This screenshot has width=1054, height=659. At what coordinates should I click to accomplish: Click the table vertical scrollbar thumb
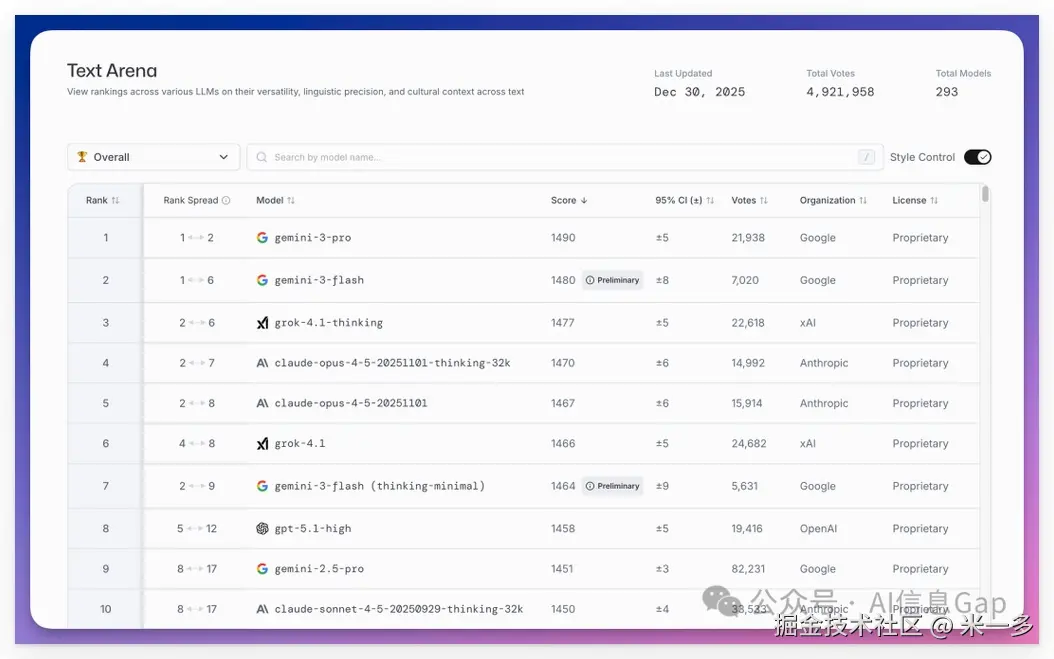coord(985,194)
